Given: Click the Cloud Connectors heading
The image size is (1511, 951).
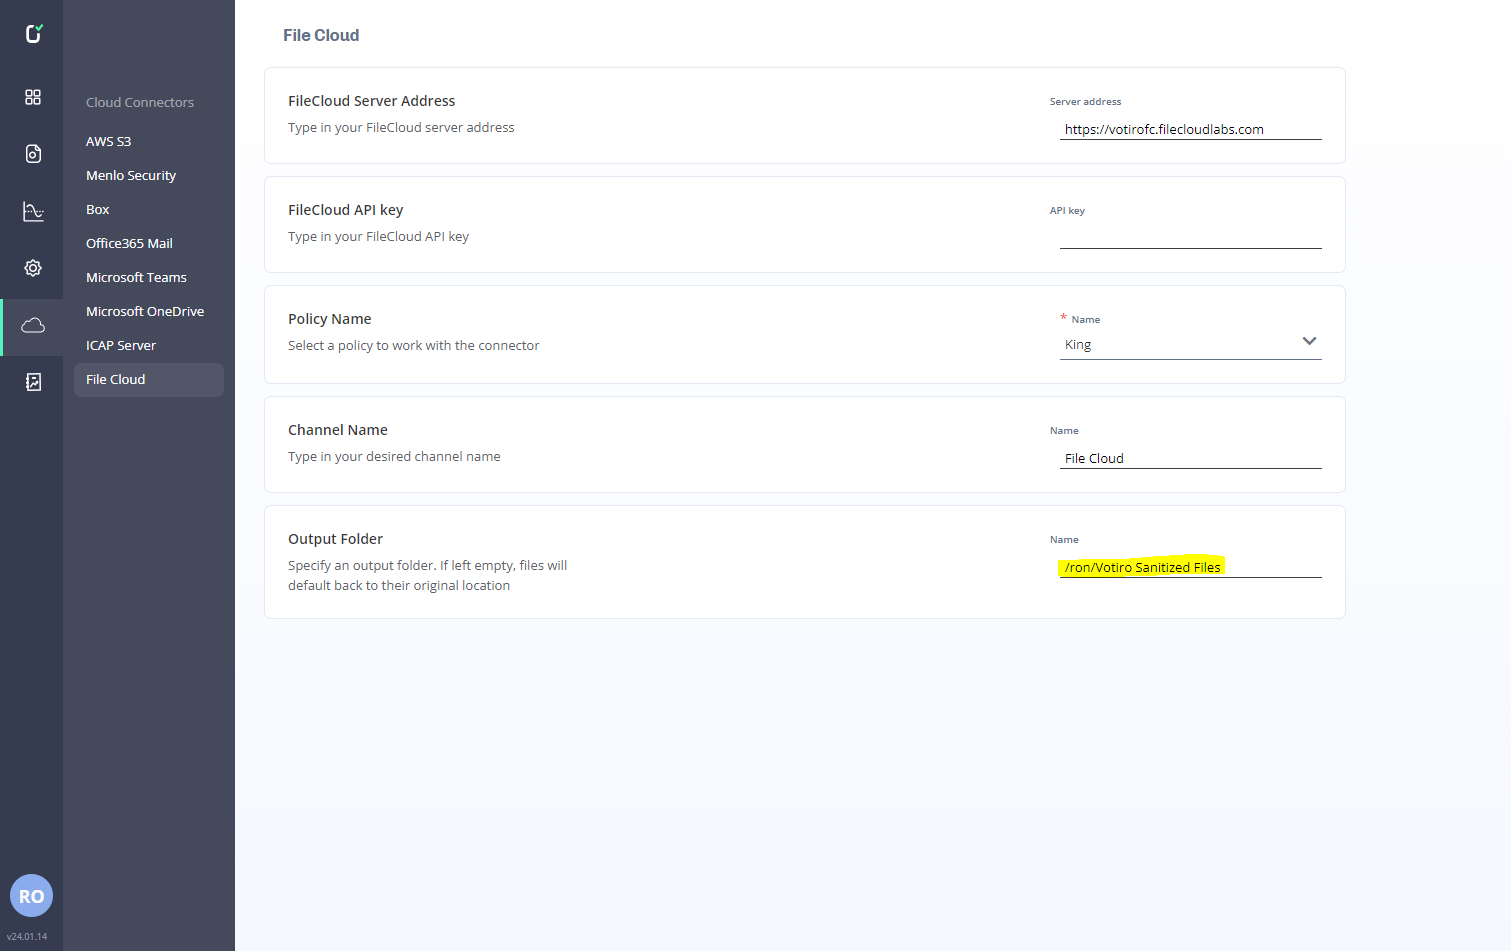Looking at the screenshot, I should tap(140, 102).
